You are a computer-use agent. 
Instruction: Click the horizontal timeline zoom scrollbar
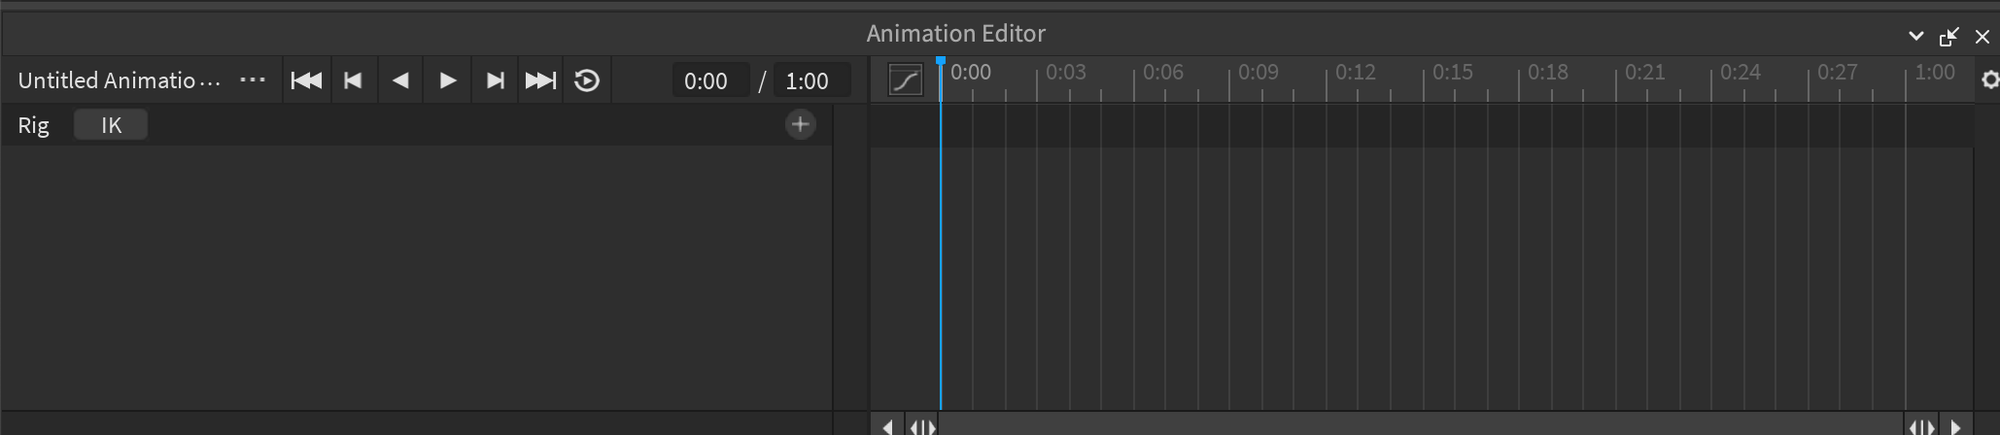[x=1421, y=427]
